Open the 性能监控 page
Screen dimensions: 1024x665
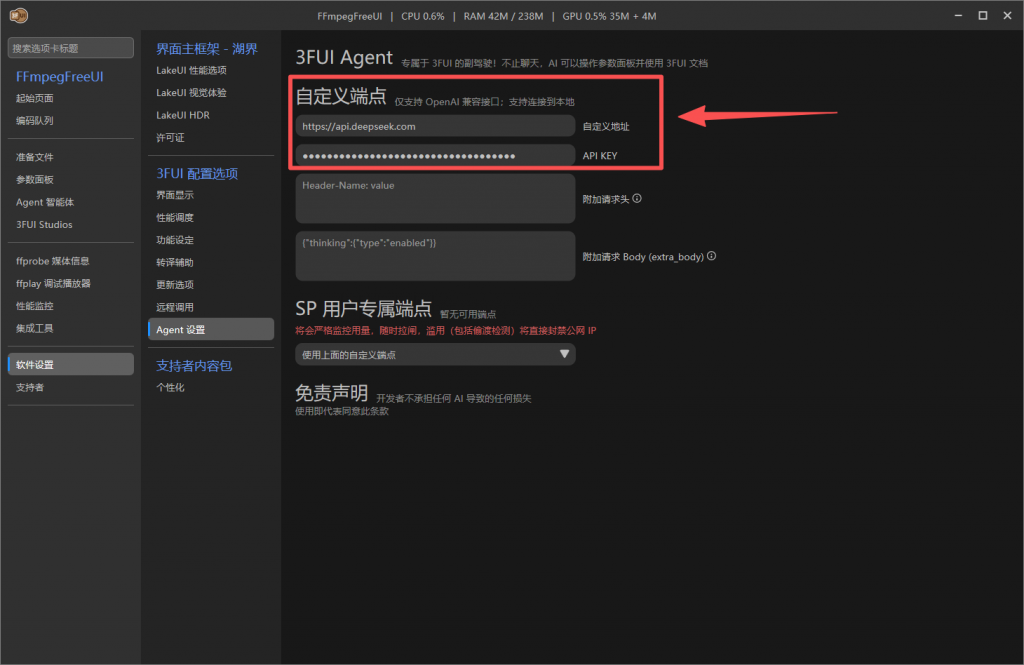coord(35,306)
